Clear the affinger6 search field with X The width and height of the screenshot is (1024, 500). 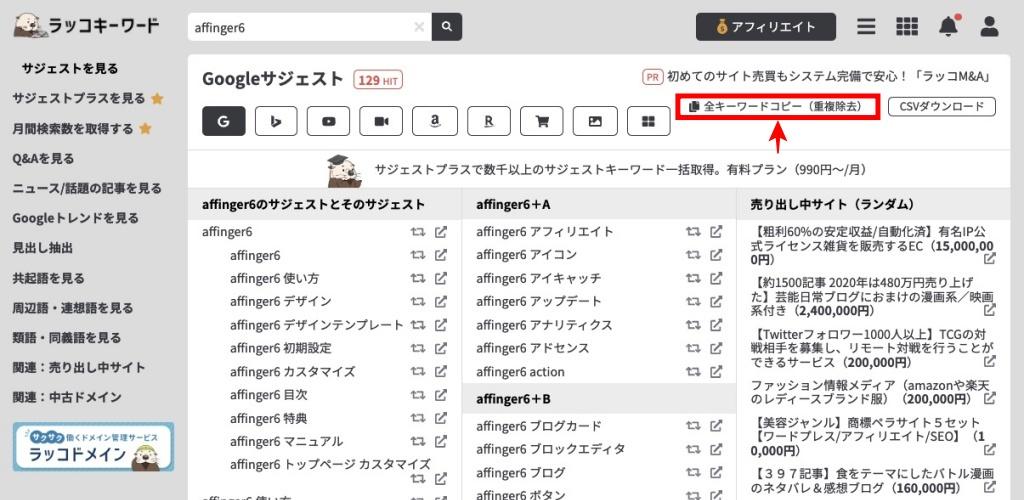click(x=419, y=27)
